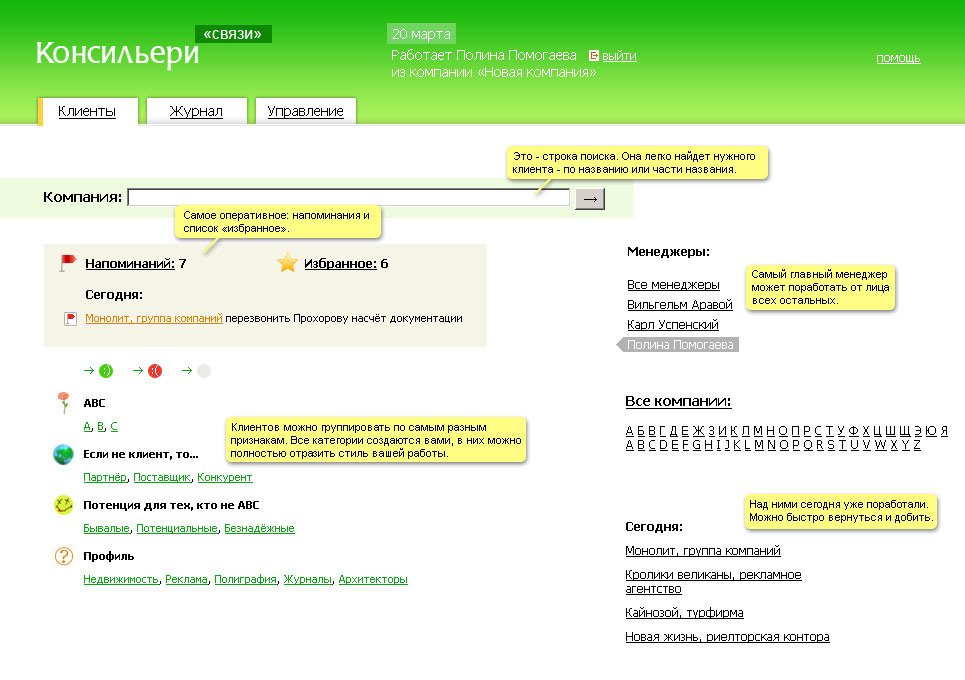Switch to the Управление tab
Viewport: 965px width, 680px height.
pyautogui.click(x=305, y=111)
